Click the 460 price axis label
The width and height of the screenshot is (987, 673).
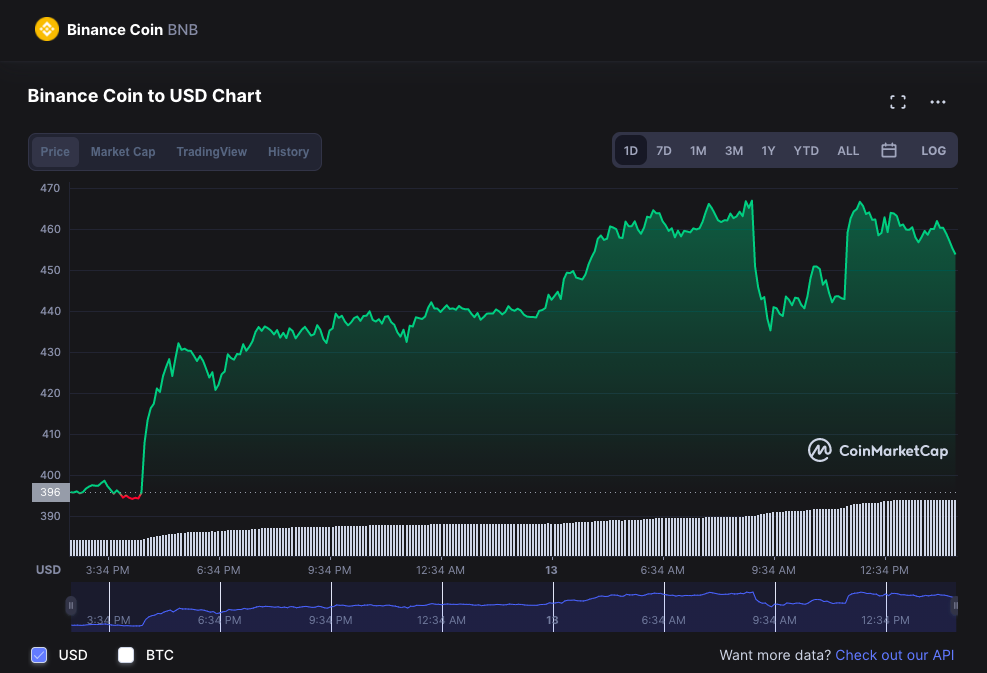tap(50, 229)
